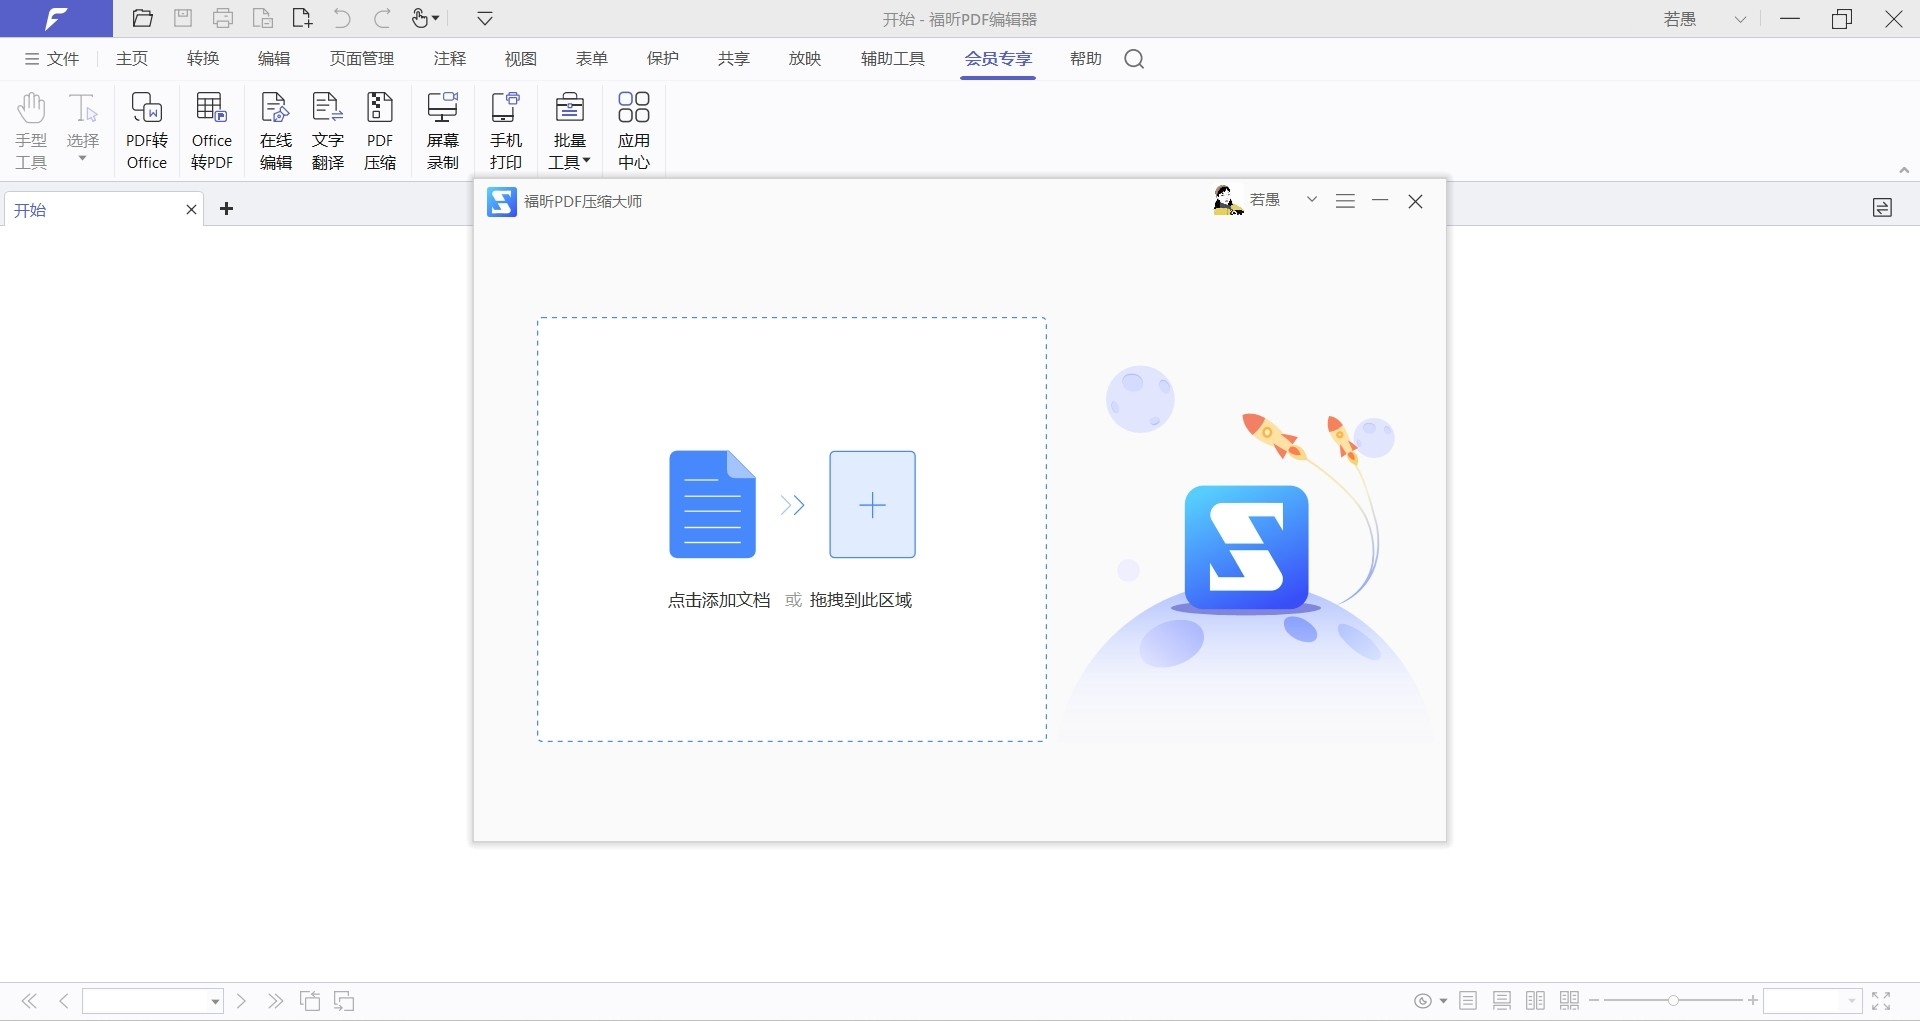Open the 文件 file menu
Viewport: 1920px width, 1021px height.
point(52,59)
